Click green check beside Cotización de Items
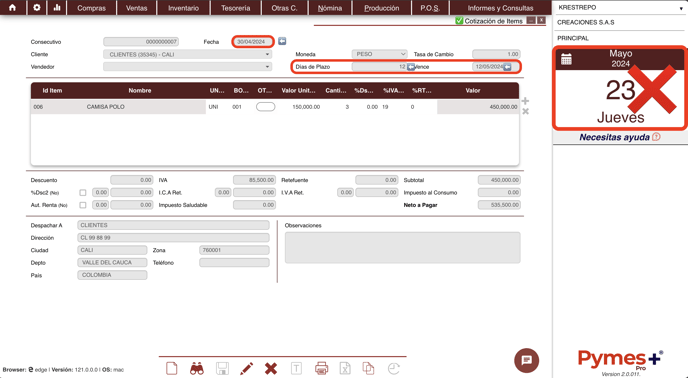This screenshot has height=378, width=688. [x=459, y=21]
